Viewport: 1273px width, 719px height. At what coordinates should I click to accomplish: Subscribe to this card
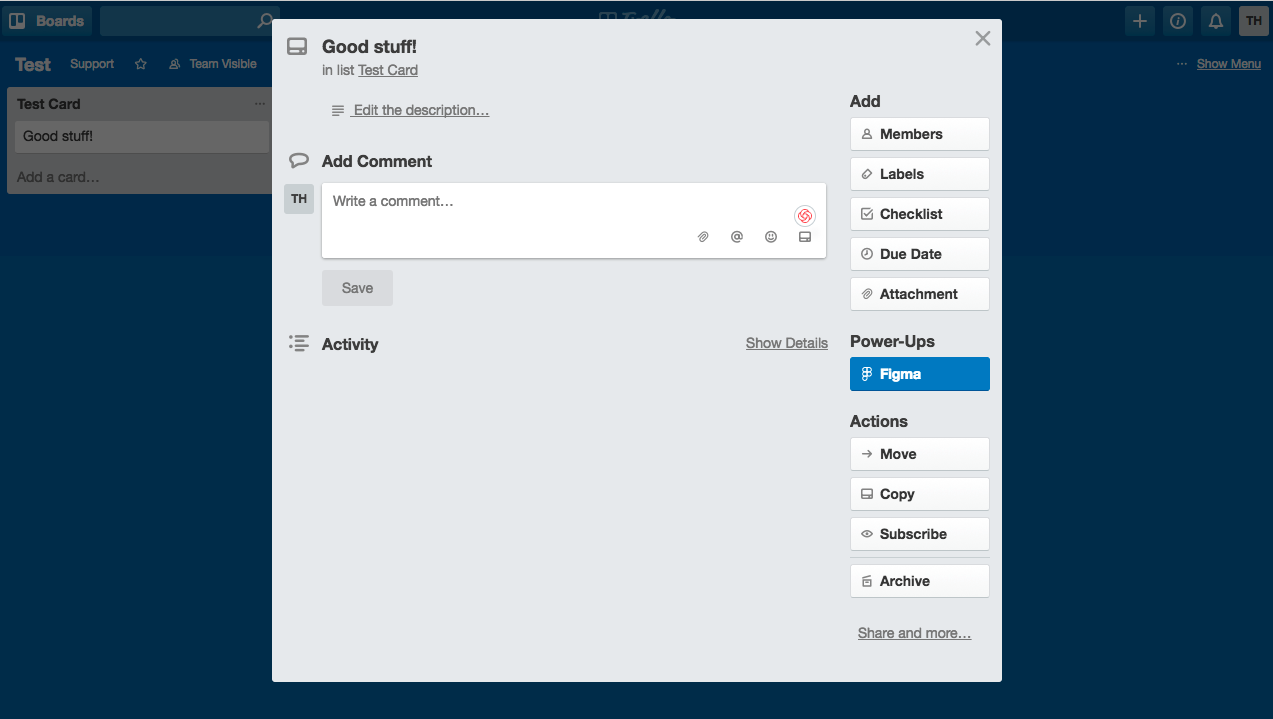pyautogui.click(x=919, y=534)
